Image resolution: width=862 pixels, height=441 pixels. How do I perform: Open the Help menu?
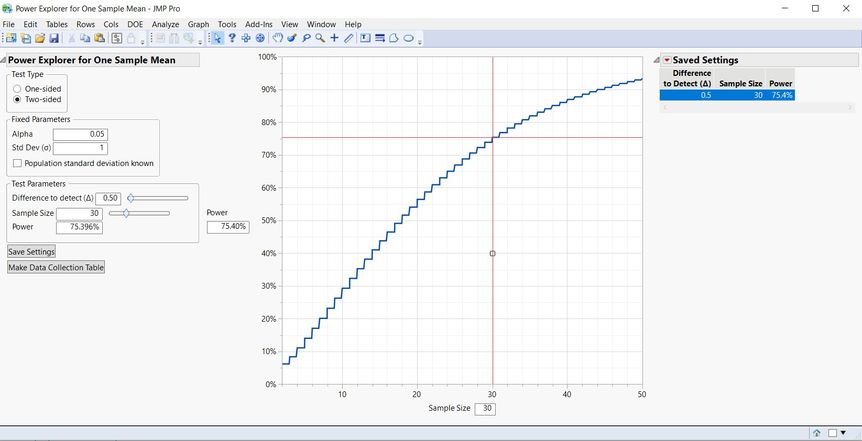click(353, 24)
